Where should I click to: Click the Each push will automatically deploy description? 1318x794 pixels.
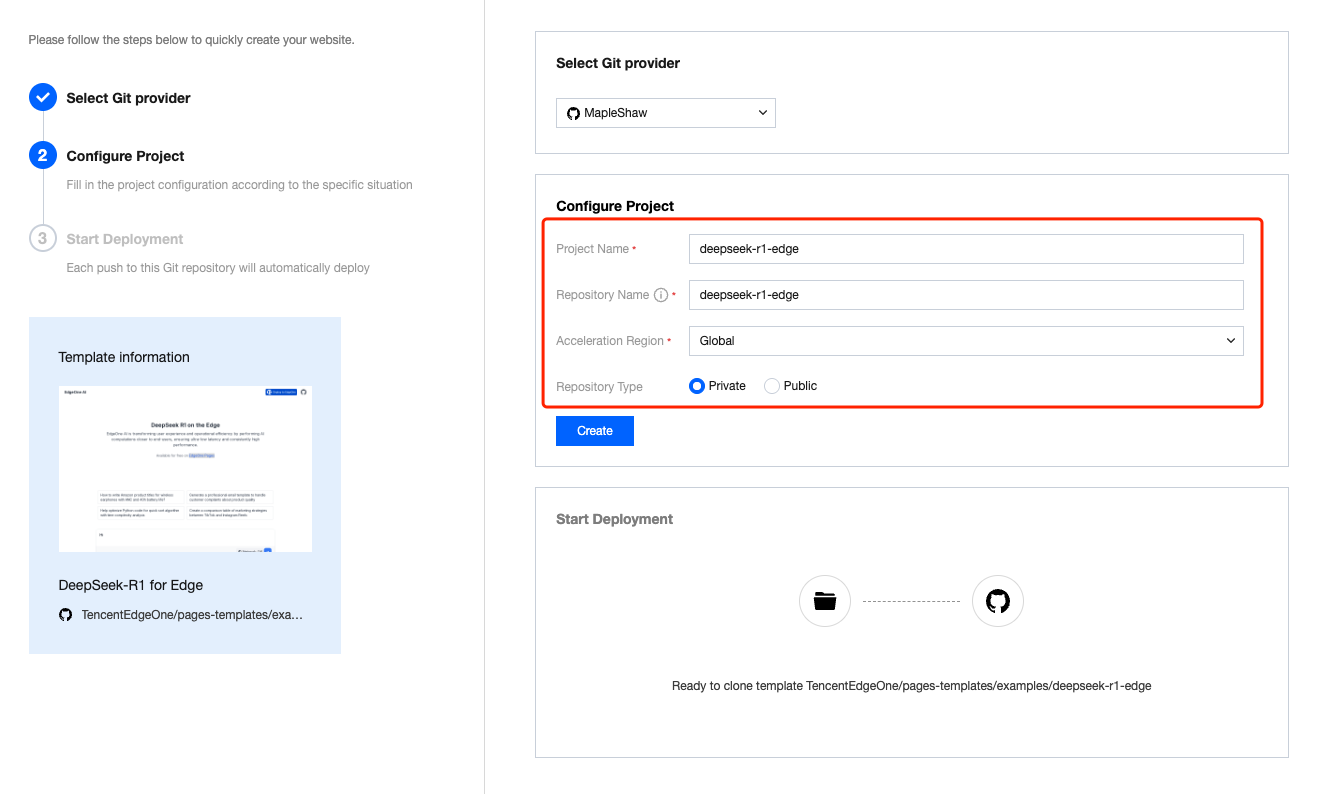[218, 268]
